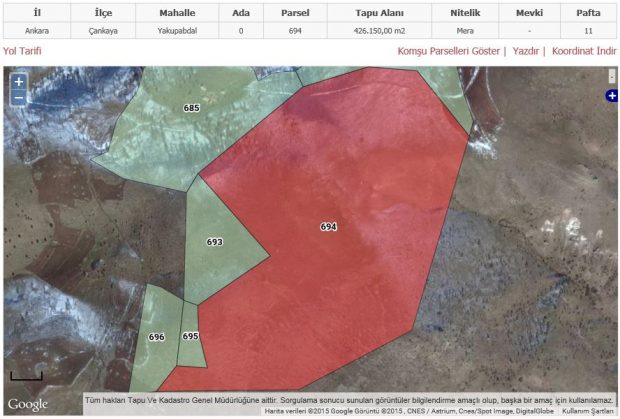Select parcel 685 on the map
The image size is (620, 419).
(x=191, y=107)
